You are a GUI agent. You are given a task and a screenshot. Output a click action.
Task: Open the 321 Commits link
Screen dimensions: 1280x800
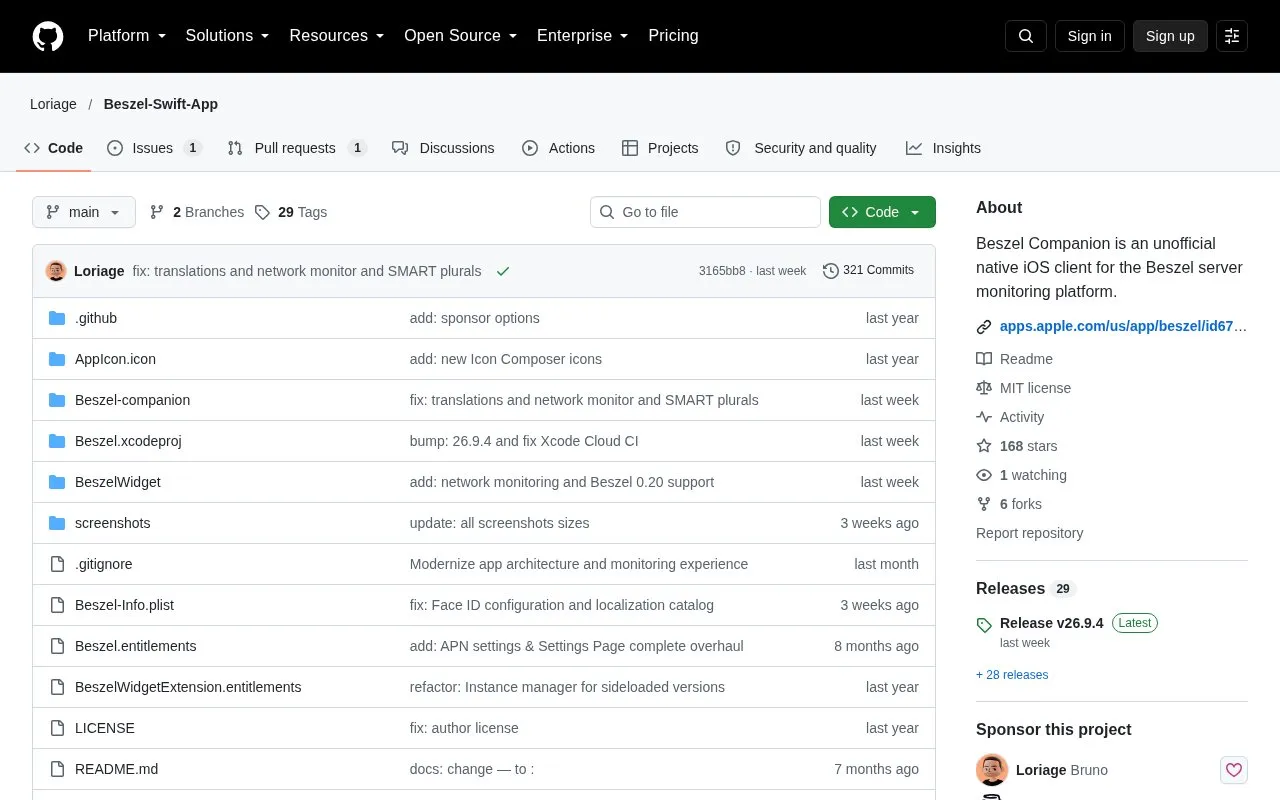[868, 270]
